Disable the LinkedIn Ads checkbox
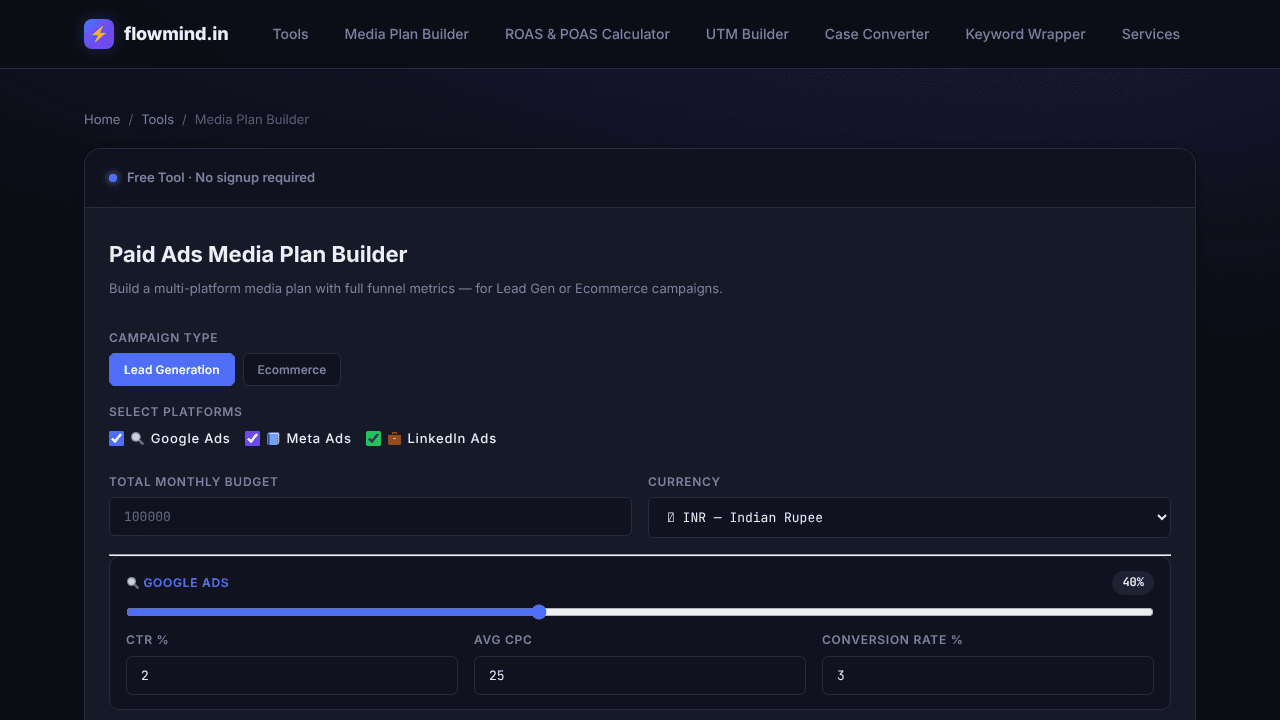The image size is (1280, 720). point(373,438)
